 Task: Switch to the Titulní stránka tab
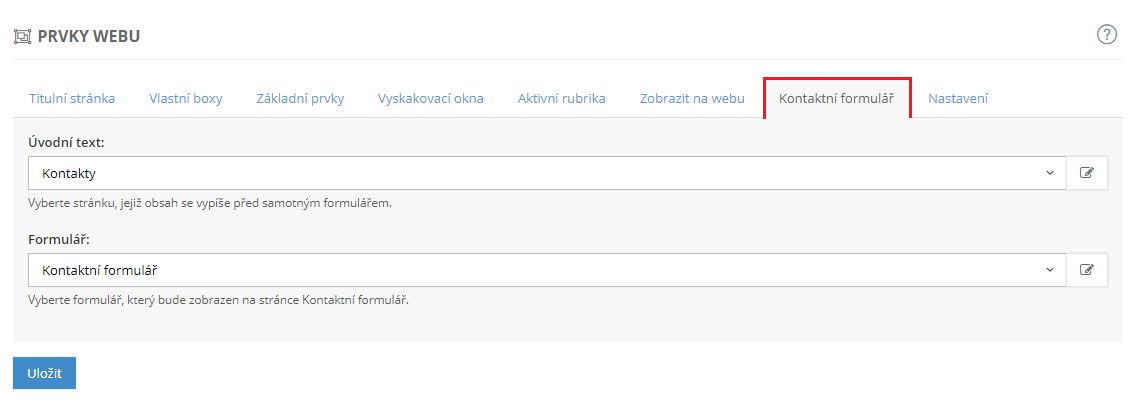[x=72, y=99]
